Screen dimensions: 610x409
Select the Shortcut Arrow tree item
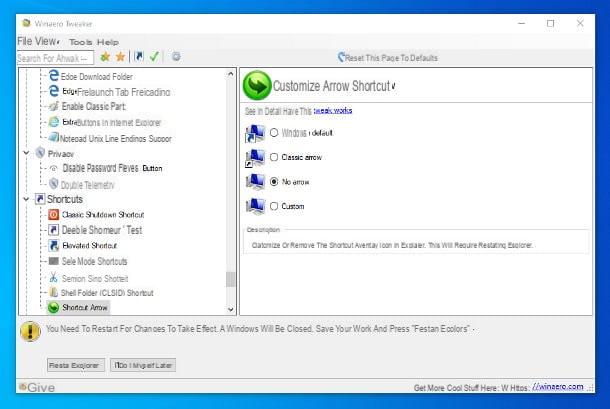(x=84, y=307)
